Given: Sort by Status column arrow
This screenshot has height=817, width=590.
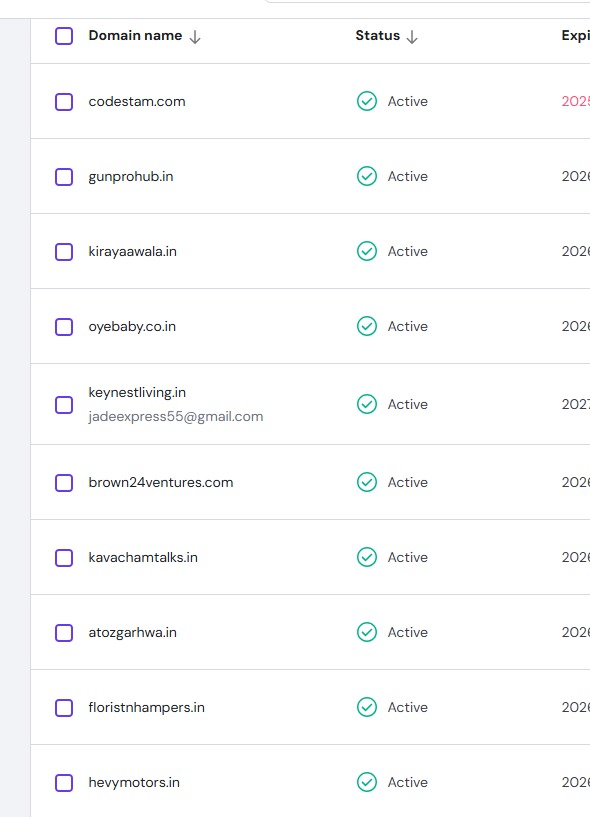Looking at the screenshot, I should [412, 37].
